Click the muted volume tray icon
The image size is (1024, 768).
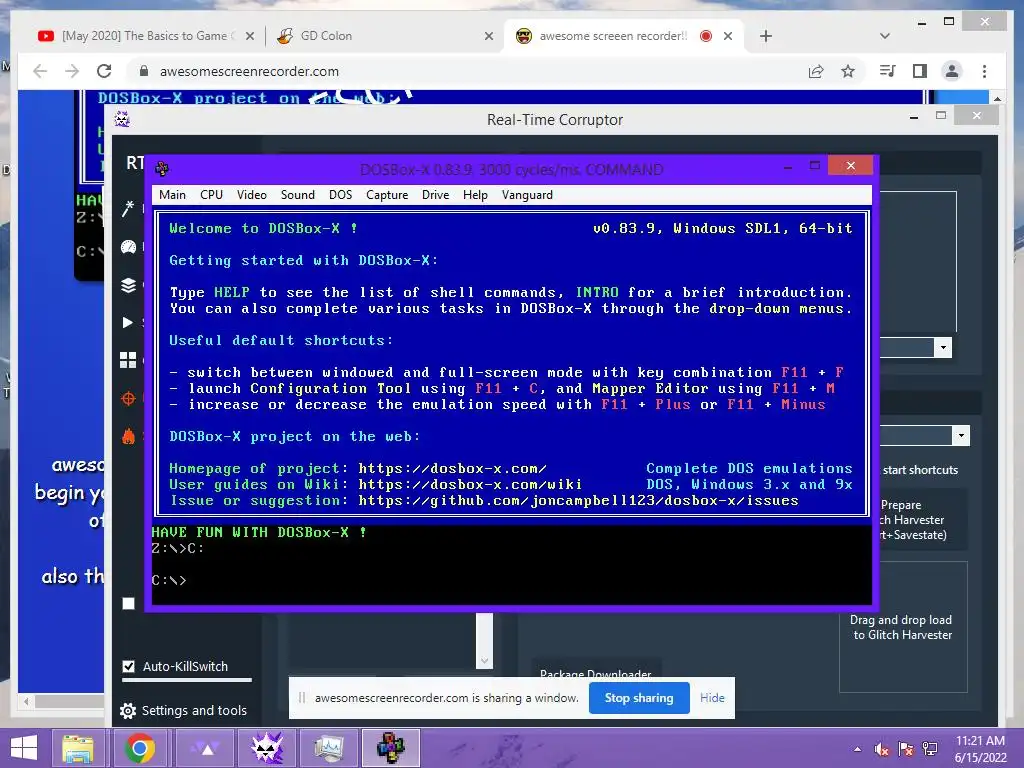[x=882, y=750]
